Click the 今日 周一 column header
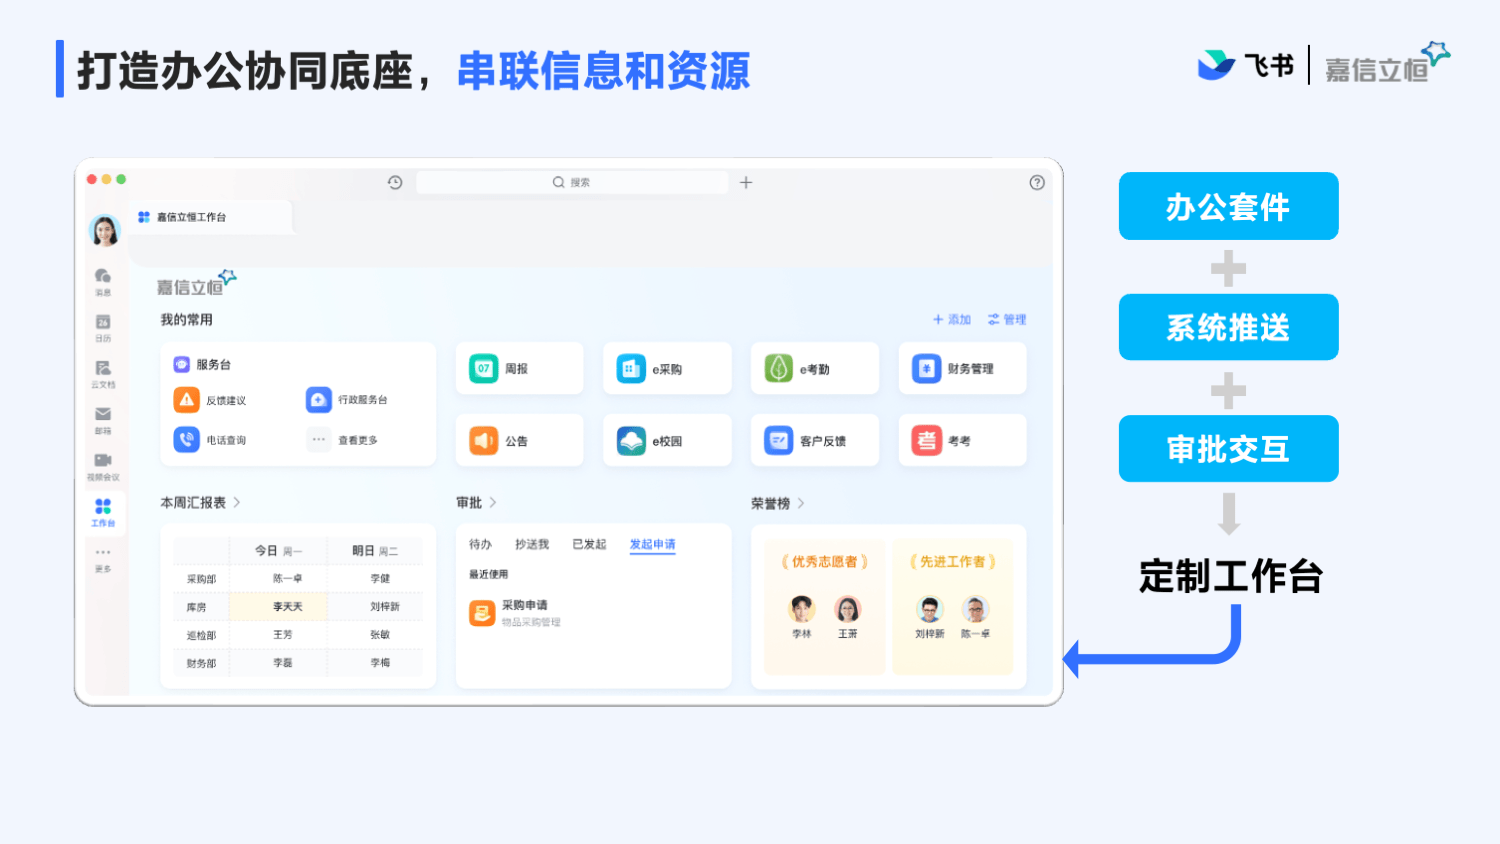Screen dimensions: 1500x844 coord(278,551)
